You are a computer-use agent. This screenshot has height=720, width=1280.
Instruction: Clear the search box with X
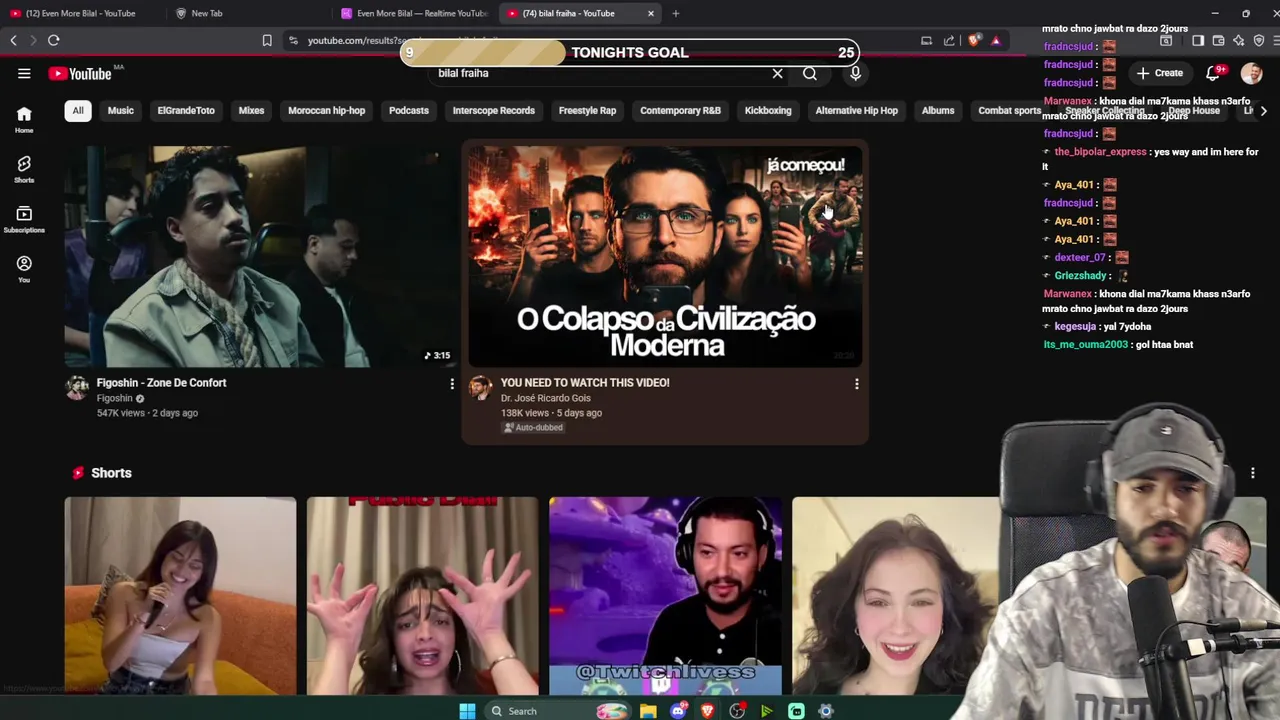tap(777, 73)
